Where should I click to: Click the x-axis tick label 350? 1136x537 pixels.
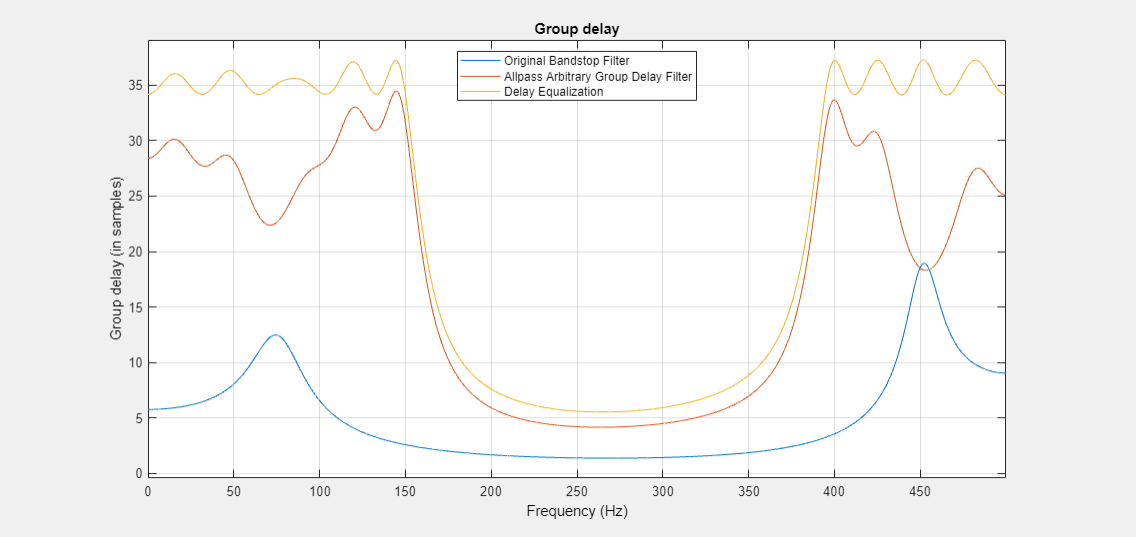point(748,491)
